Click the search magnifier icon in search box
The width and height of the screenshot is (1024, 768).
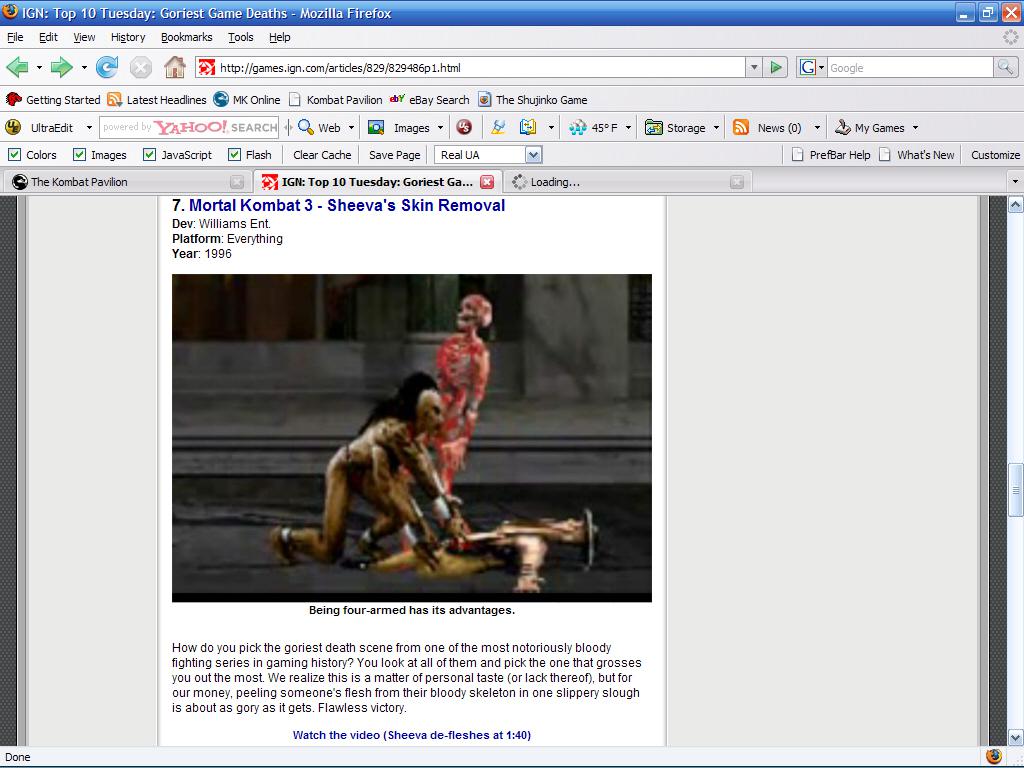click(x=1005, y=68)
